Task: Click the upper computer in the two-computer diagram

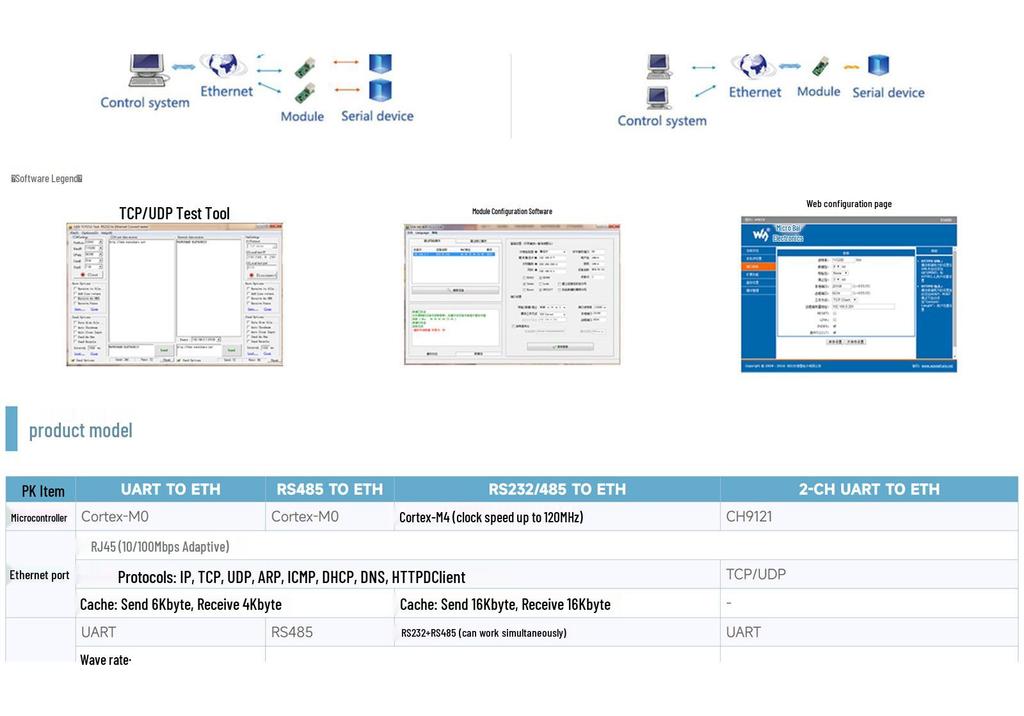Action: pos(658,67)
